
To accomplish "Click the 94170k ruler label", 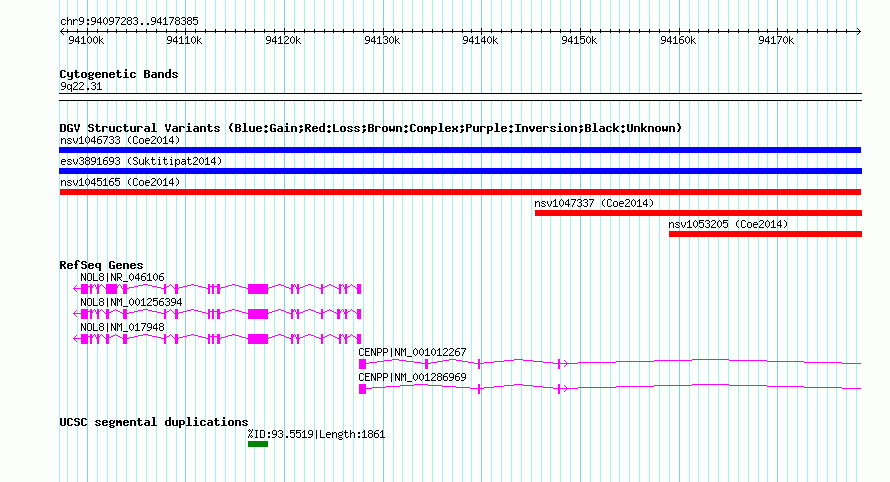I will (776, 40).
